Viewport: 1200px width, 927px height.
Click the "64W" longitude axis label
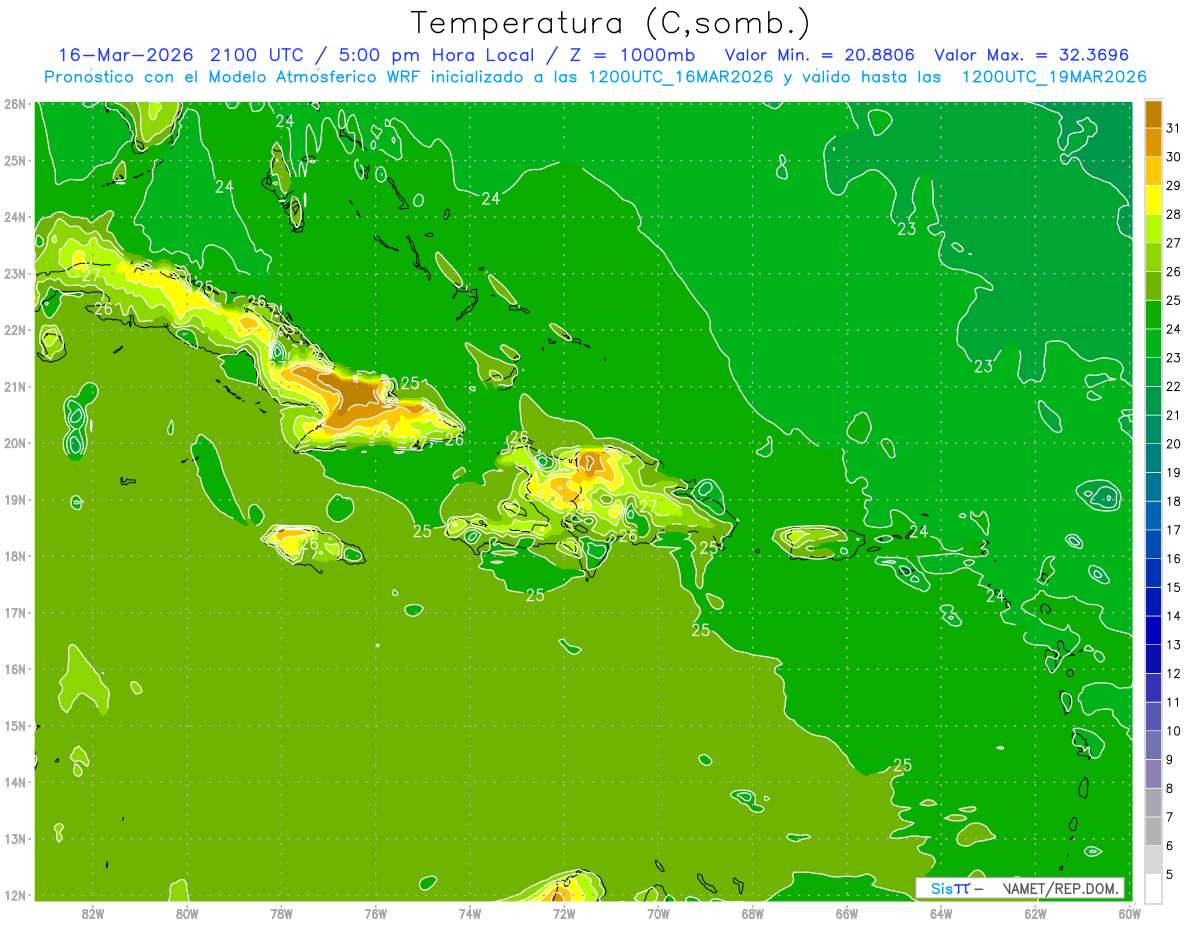click(x=941, y=913)
